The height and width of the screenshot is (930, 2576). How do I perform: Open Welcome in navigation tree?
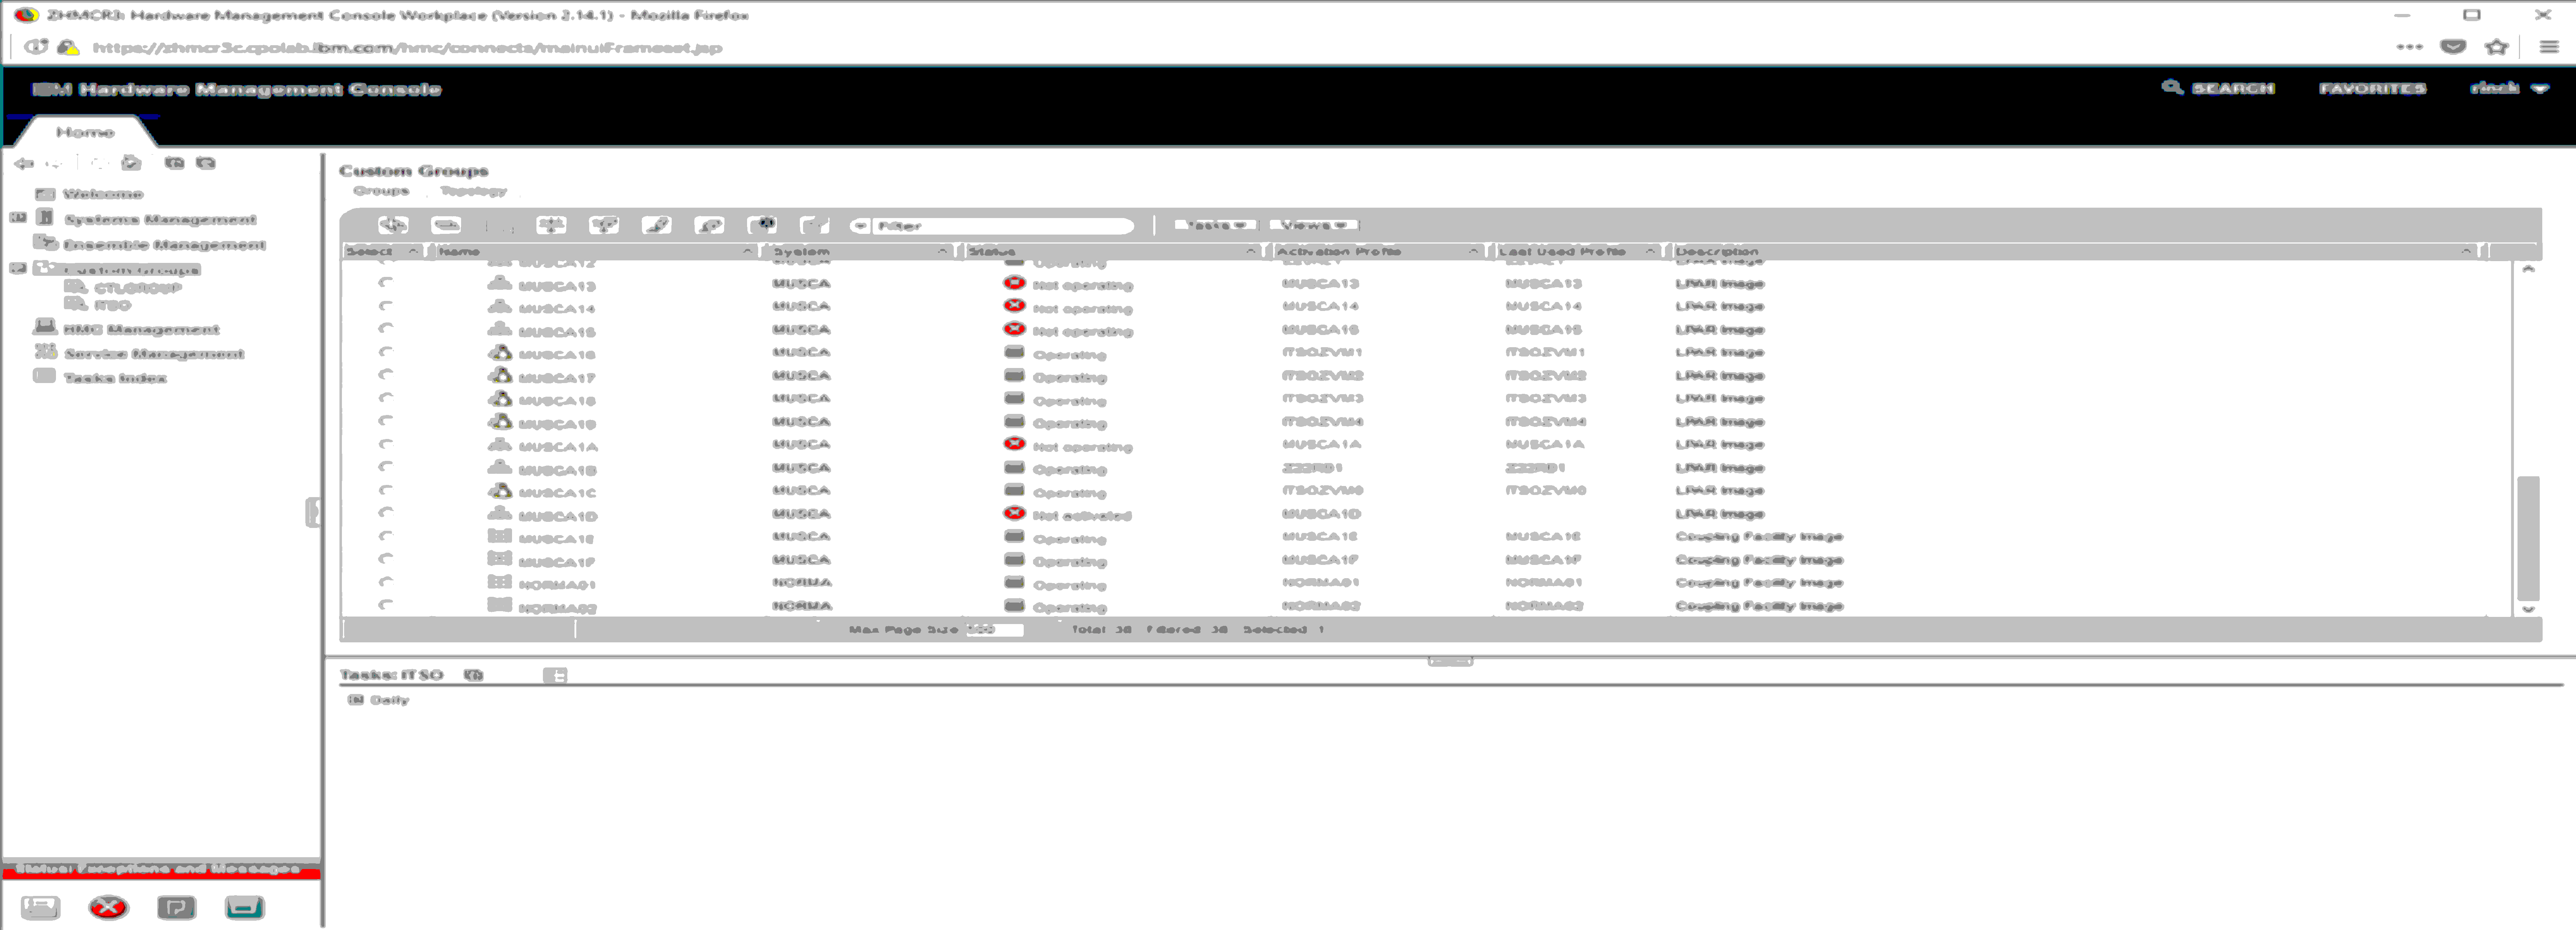pos(103,194)
